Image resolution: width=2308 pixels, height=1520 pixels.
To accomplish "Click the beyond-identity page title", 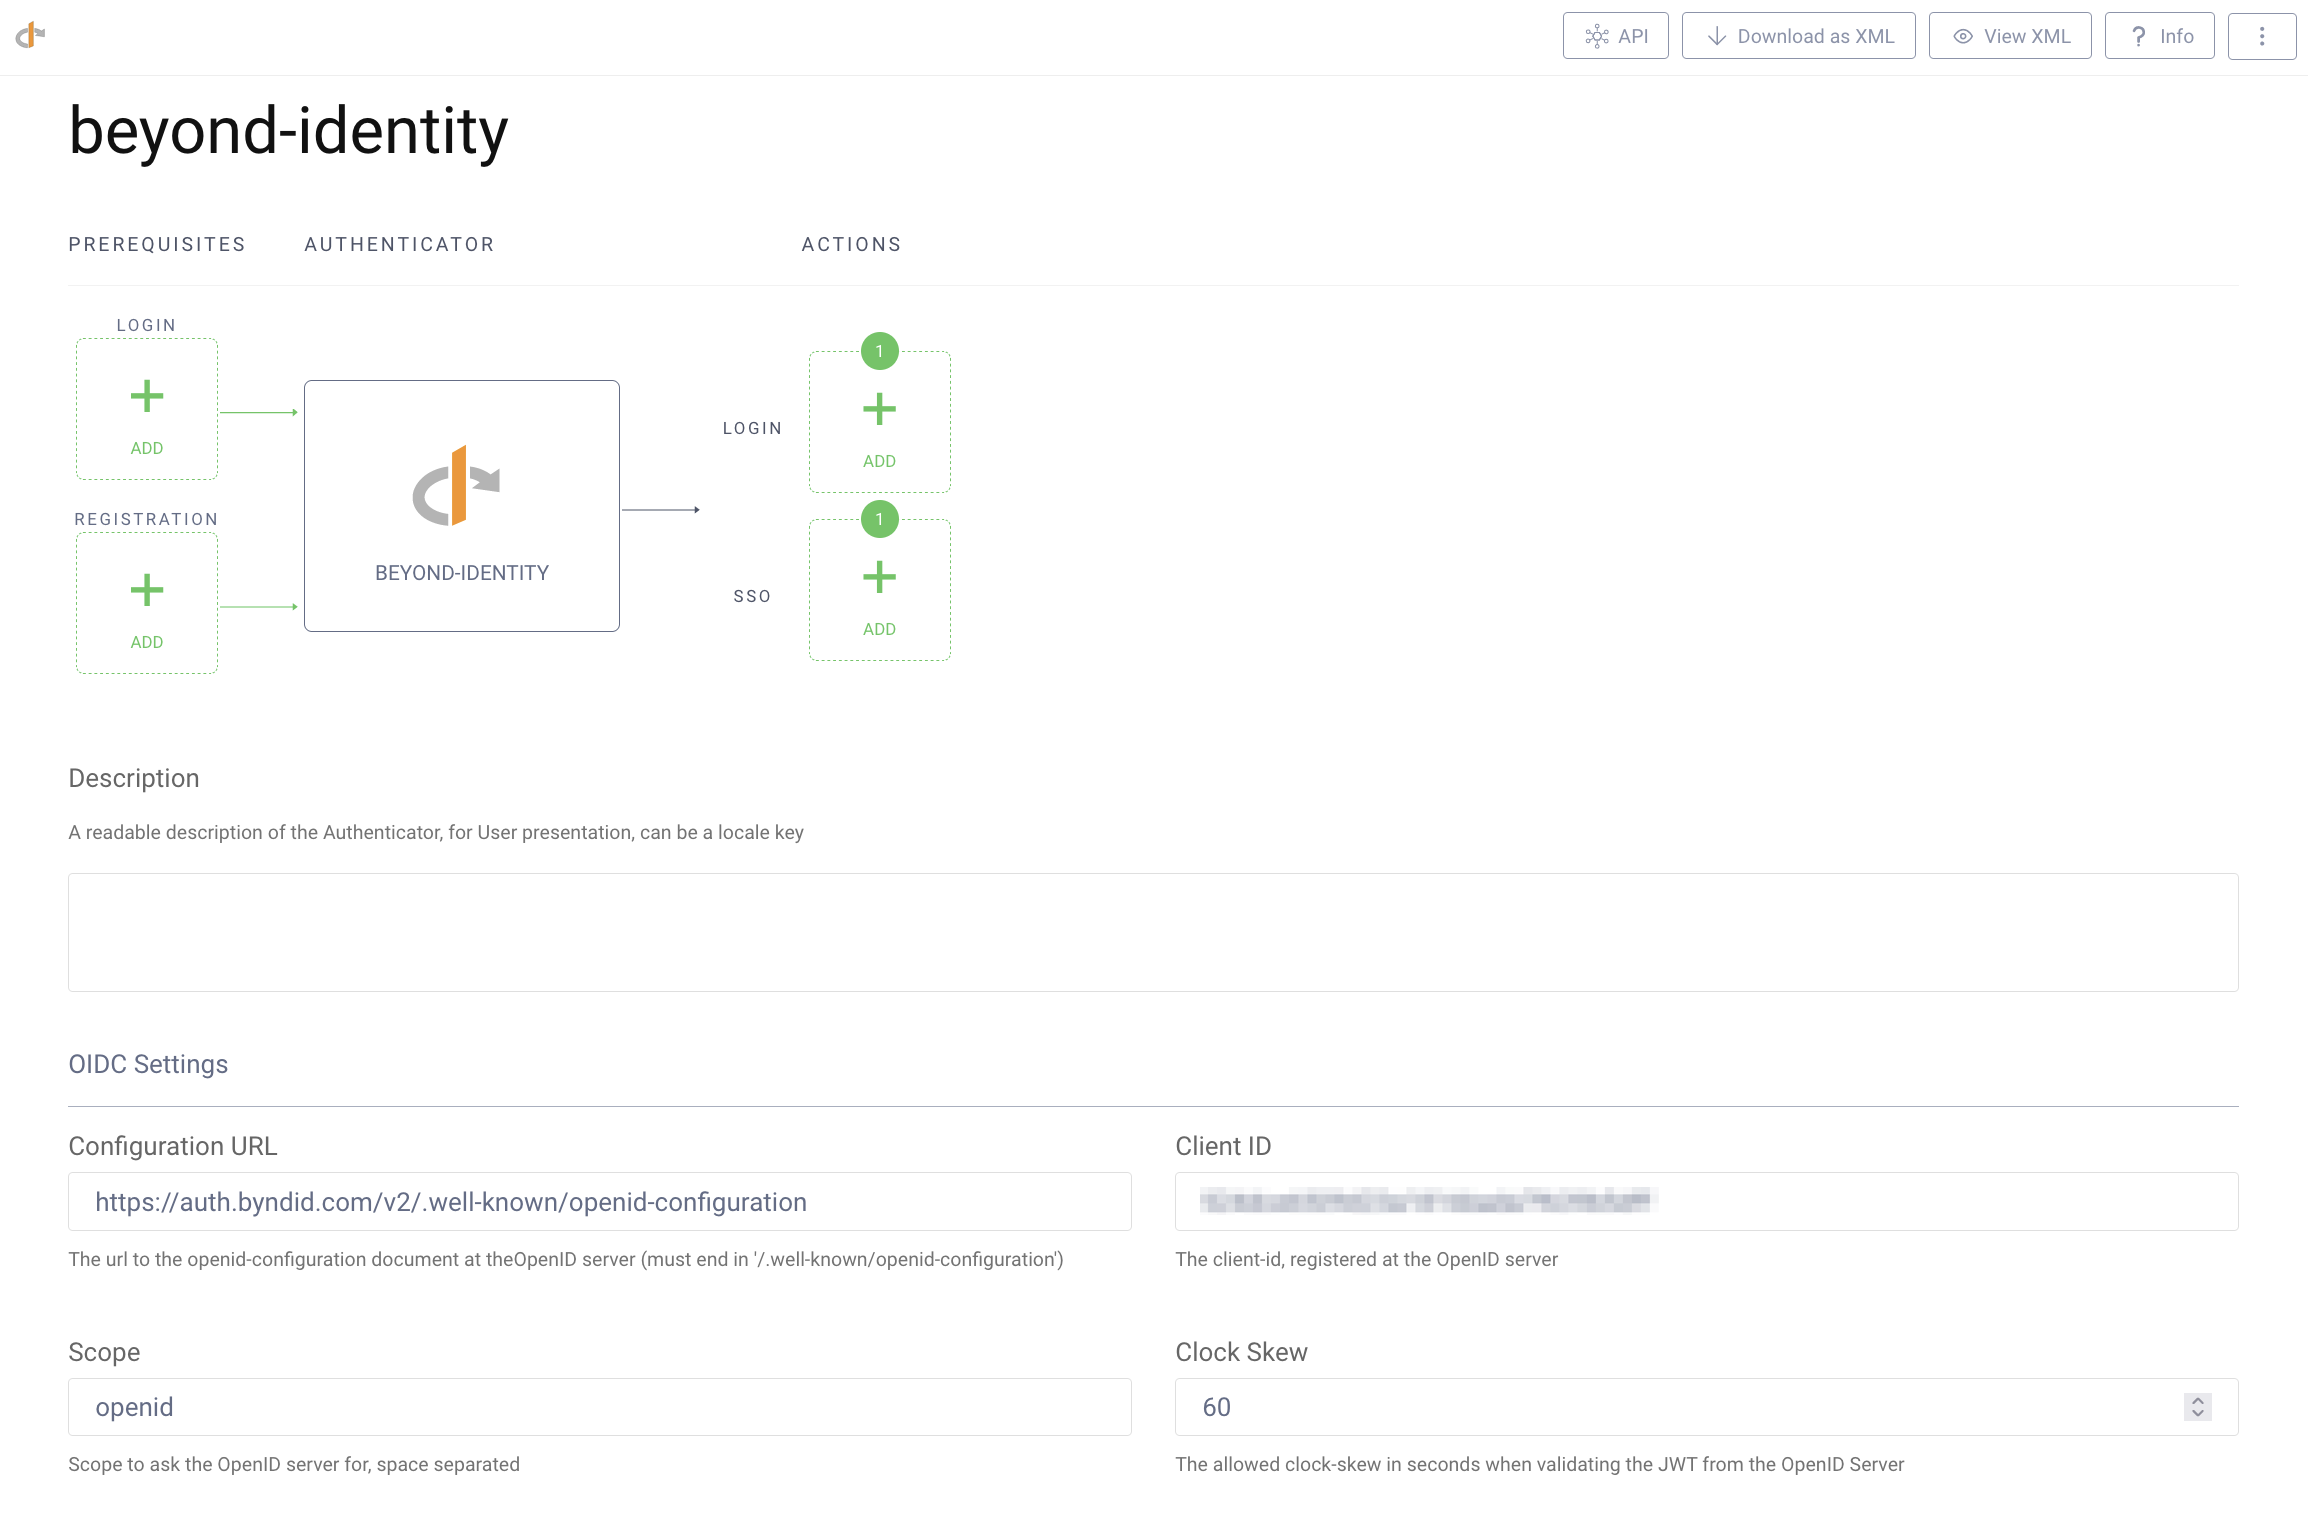I will pyautogui.click(x=288, y=132).
